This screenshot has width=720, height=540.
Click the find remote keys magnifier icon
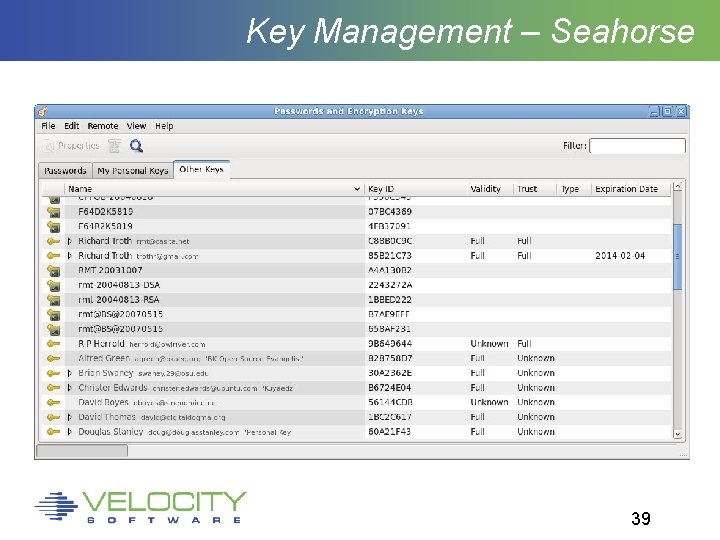click(x=136, y=146)
